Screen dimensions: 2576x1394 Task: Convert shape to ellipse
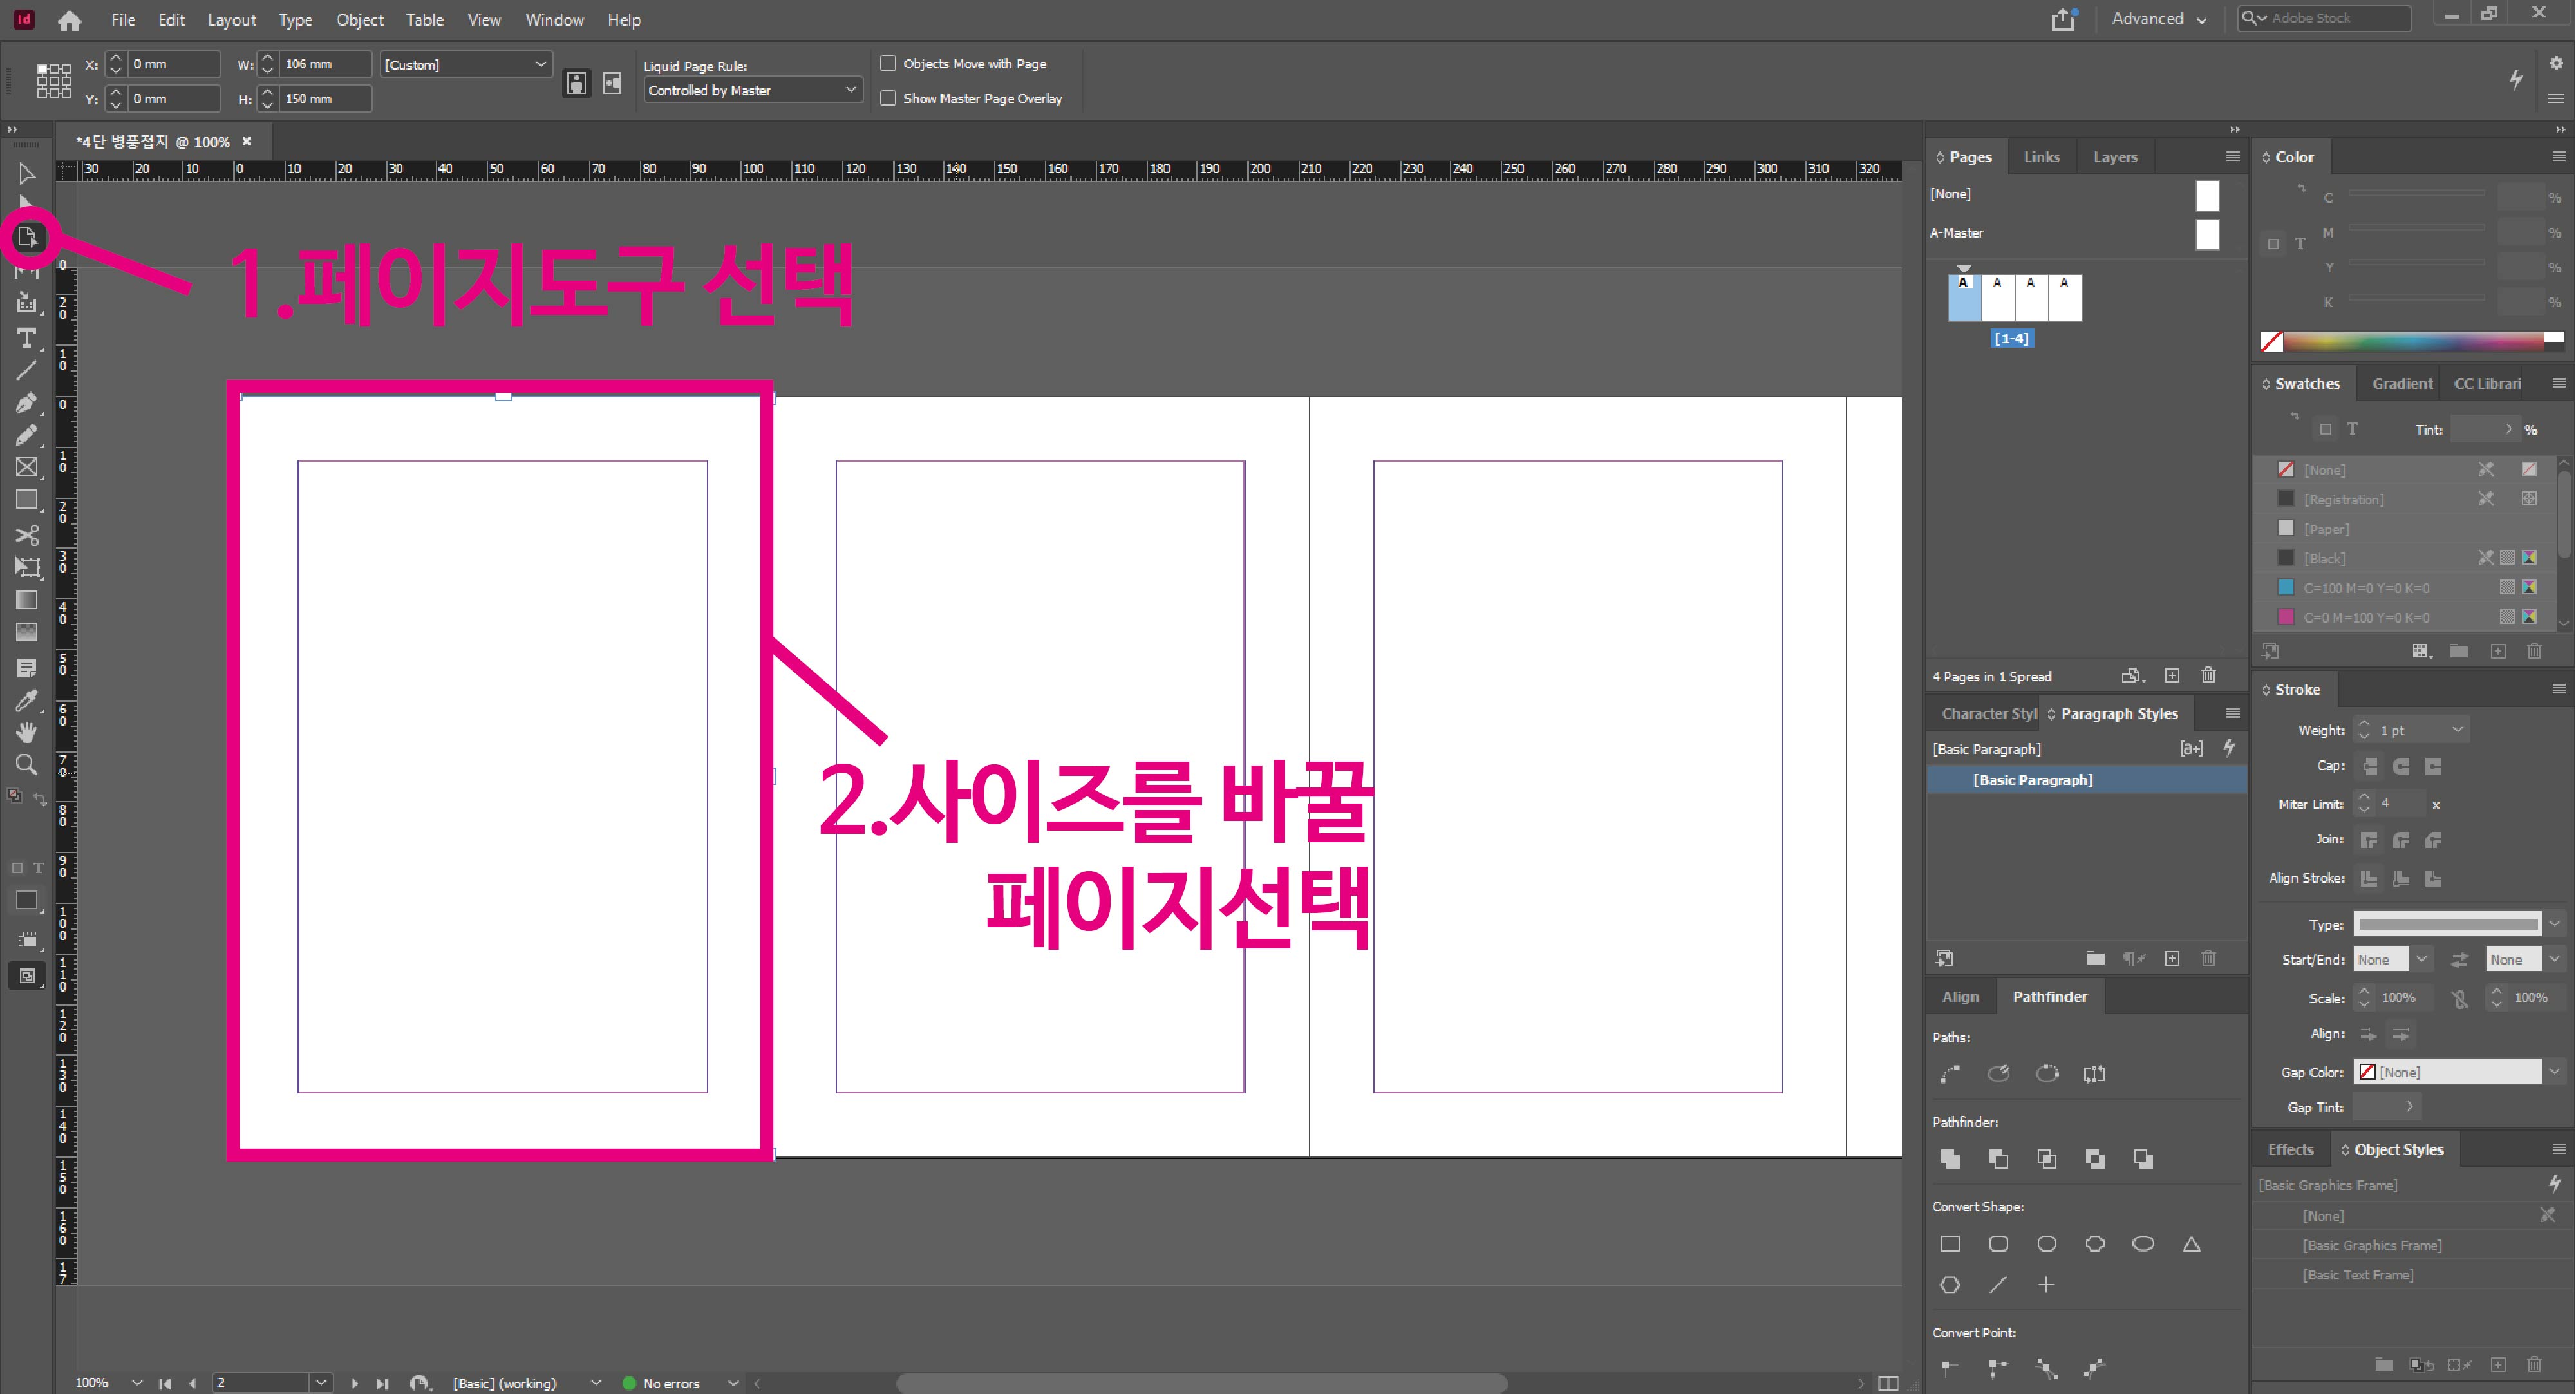point(2143,1243)
